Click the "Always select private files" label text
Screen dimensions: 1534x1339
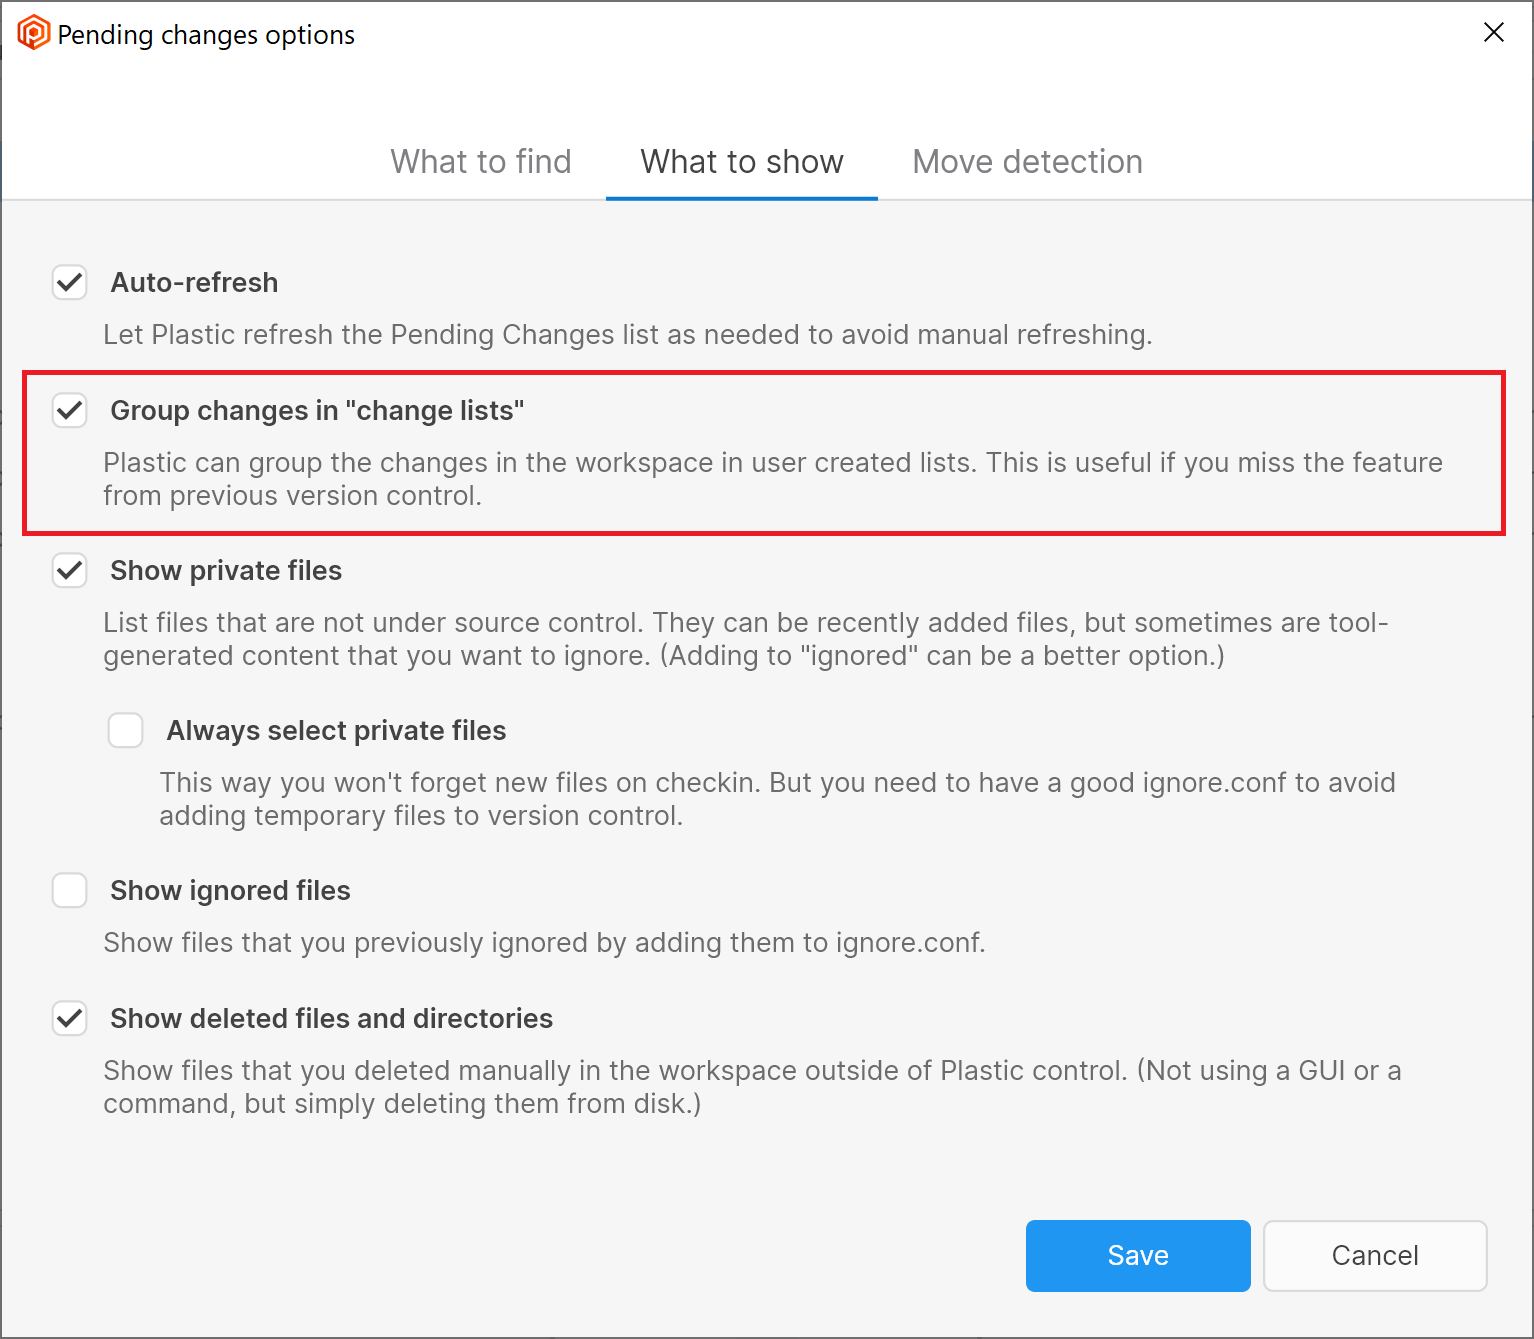336,731
